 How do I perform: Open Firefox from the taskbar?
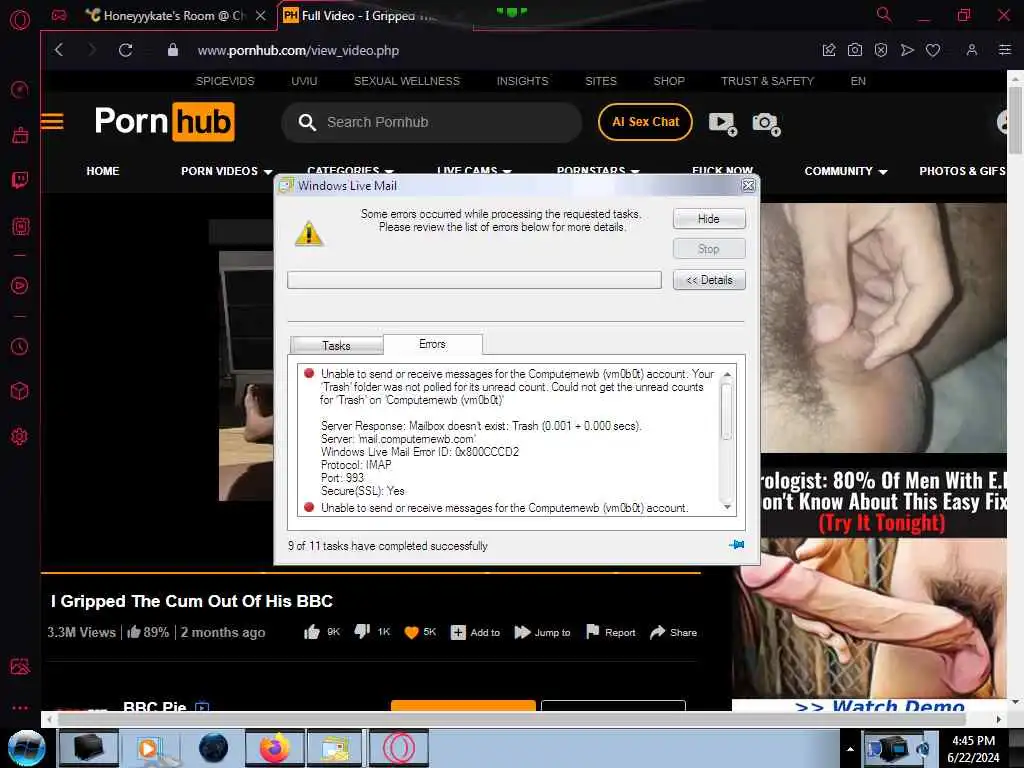tap(275, 748)
